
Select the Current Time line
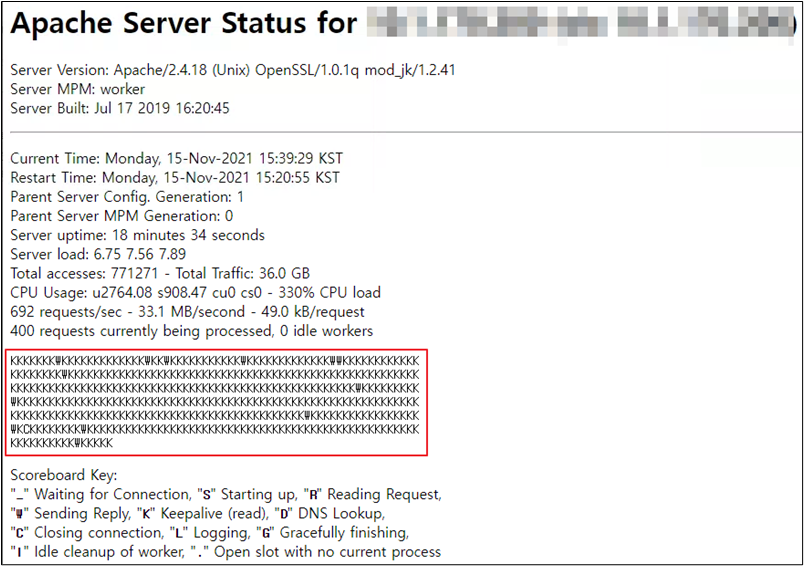tap(176, 158)
